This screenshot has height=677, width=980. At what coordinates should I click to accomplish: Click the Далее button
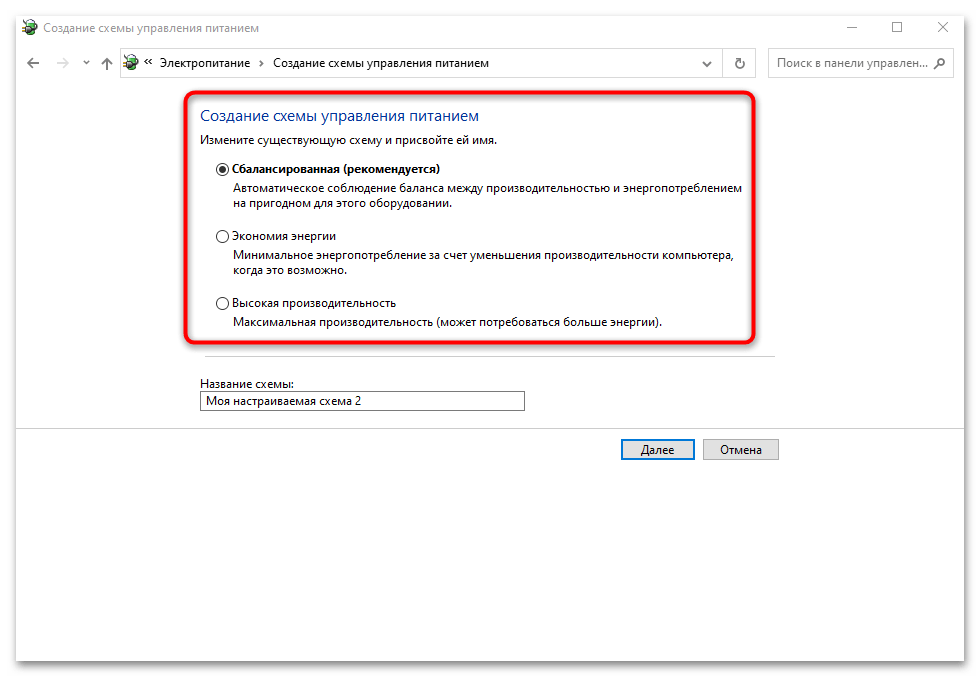(658, 449)
